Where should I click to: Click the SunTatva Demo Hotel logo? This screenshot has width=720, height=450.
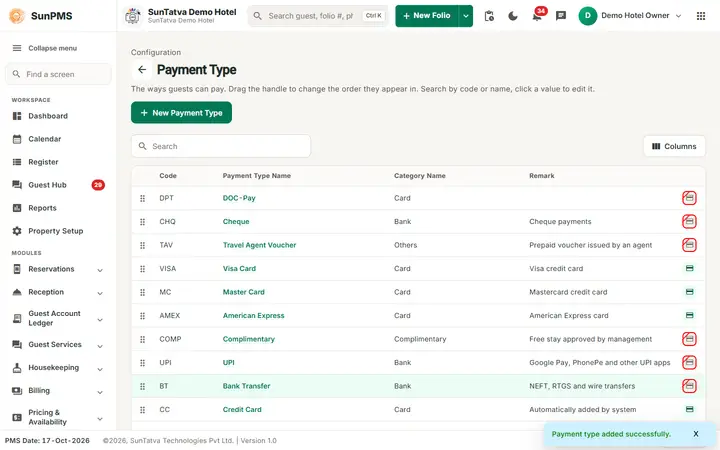tap(133, 16)
